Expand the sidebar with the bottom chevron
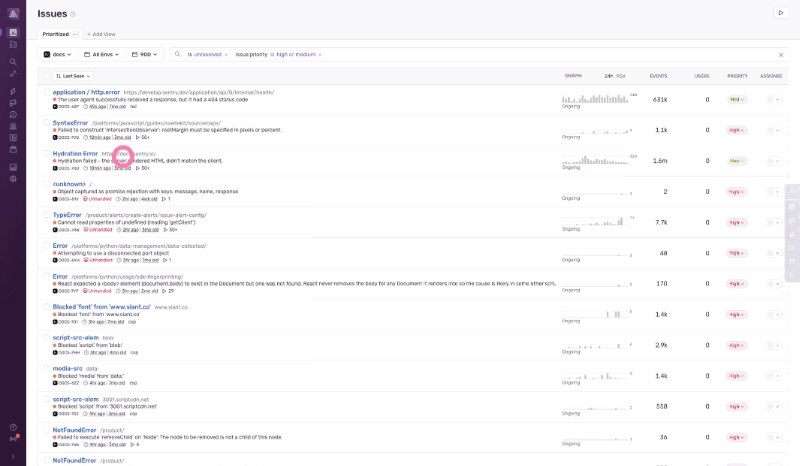 point(13,456)
